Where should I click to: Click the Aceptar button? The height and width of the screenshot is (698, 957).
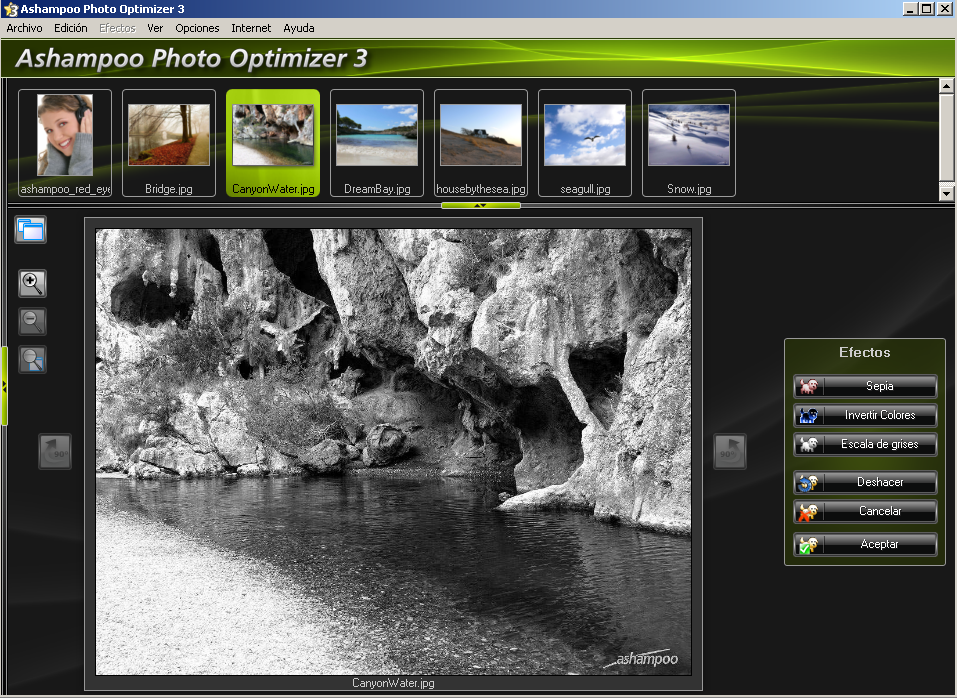(x=865, y=545)
